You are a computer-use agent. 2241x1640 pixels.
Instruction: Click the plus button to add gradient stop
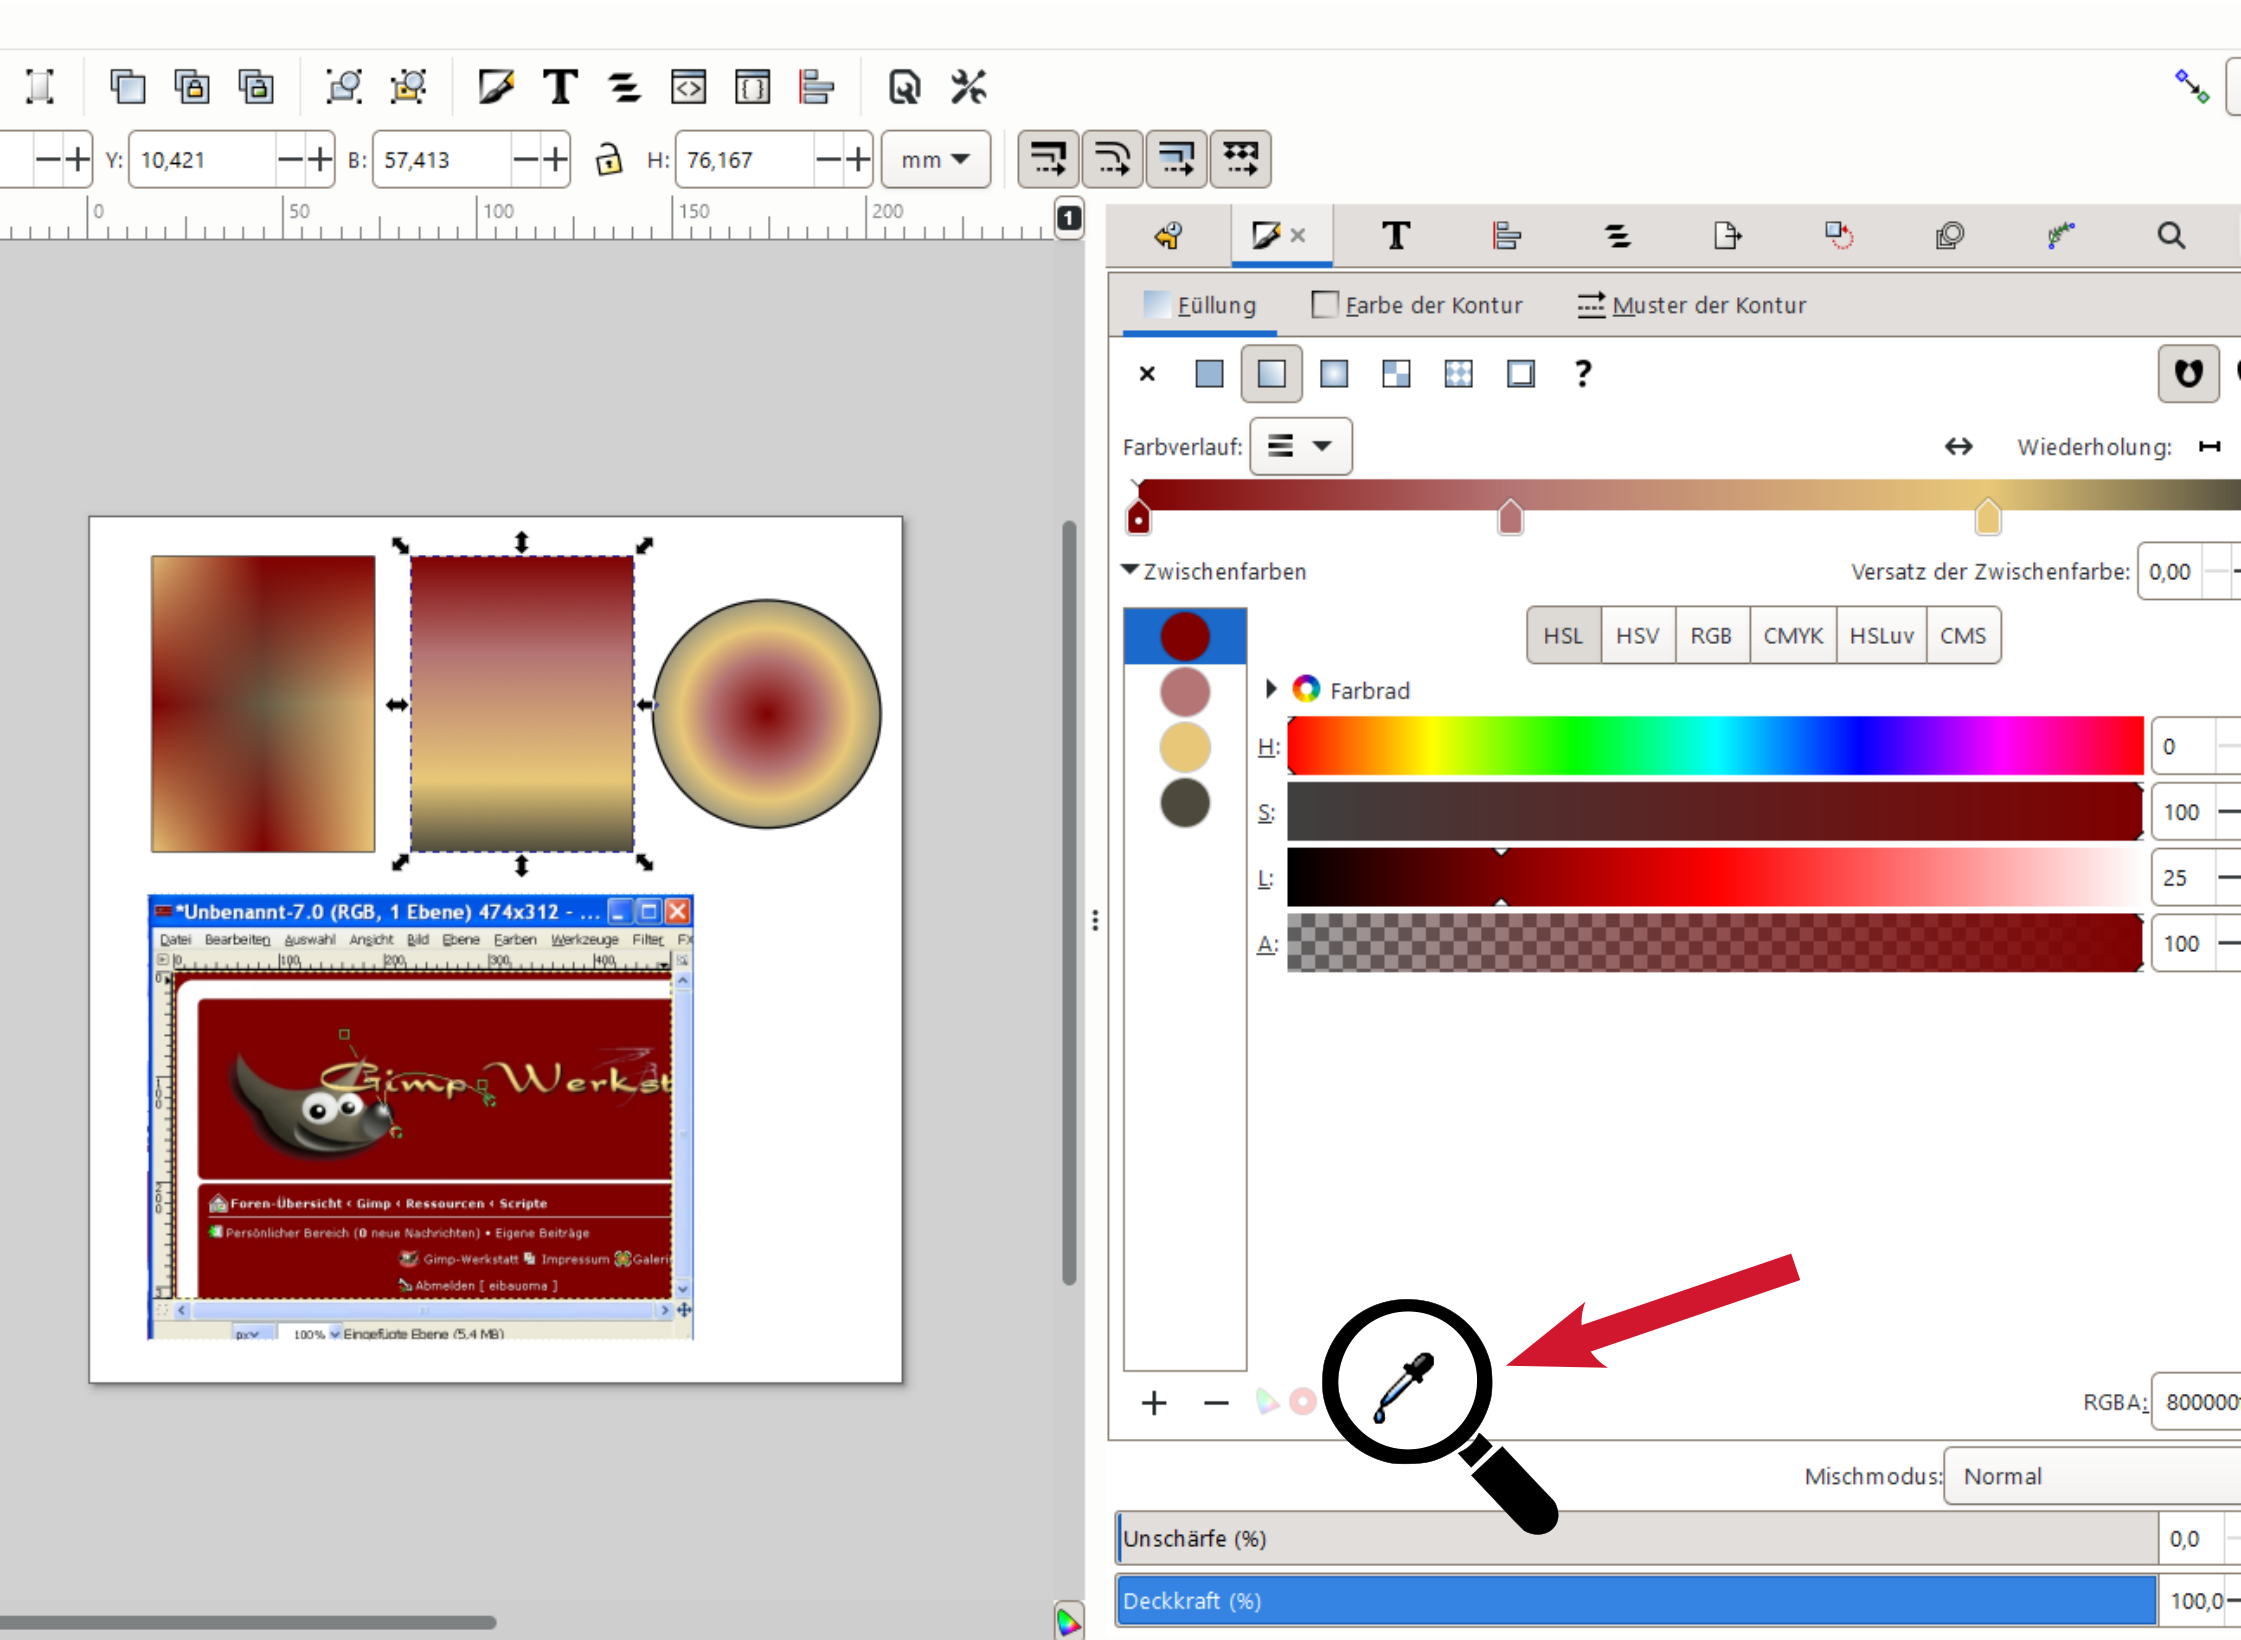[1154, 1403]
